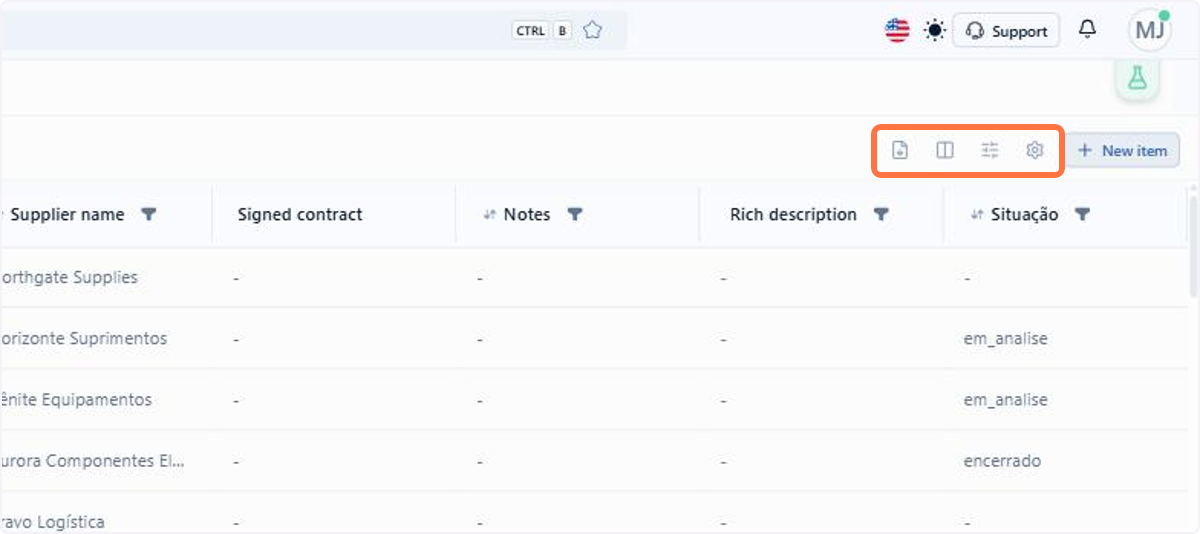Sort by the Situação column arrows

pyautogui.click(x=977, y=214)
